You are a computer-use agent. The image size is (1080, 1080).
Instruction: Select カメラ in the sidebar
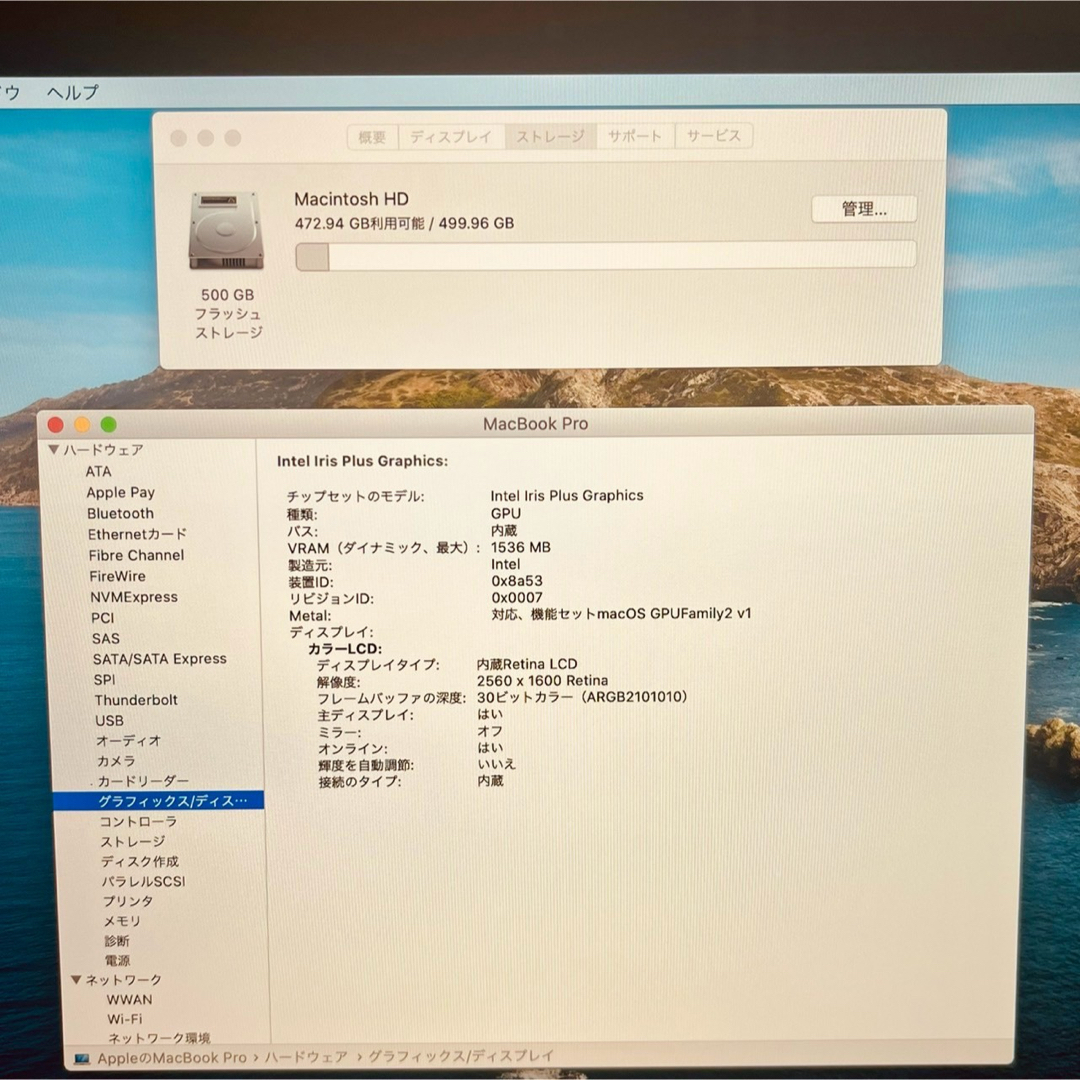pyautogui.click(x=116, y=760)
